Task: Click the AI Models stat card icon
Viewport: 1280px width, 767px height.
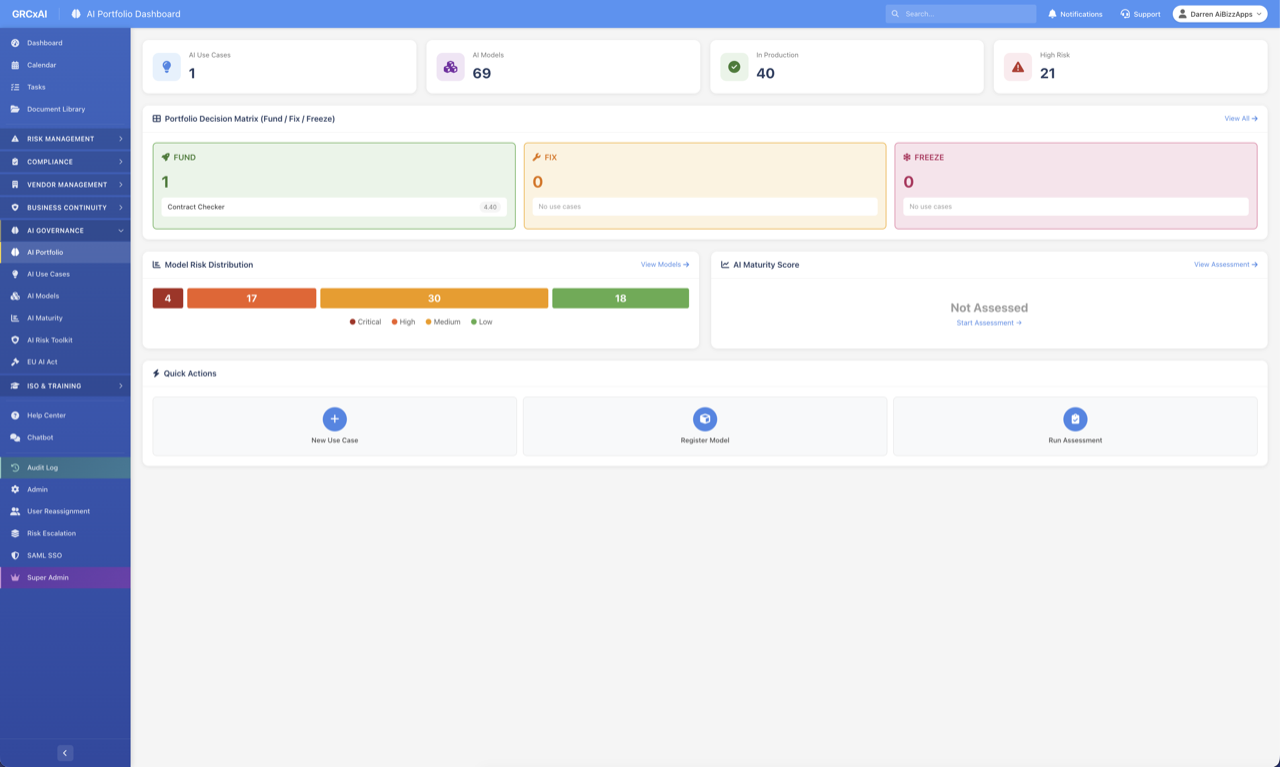Action: [x=450, y=67]
